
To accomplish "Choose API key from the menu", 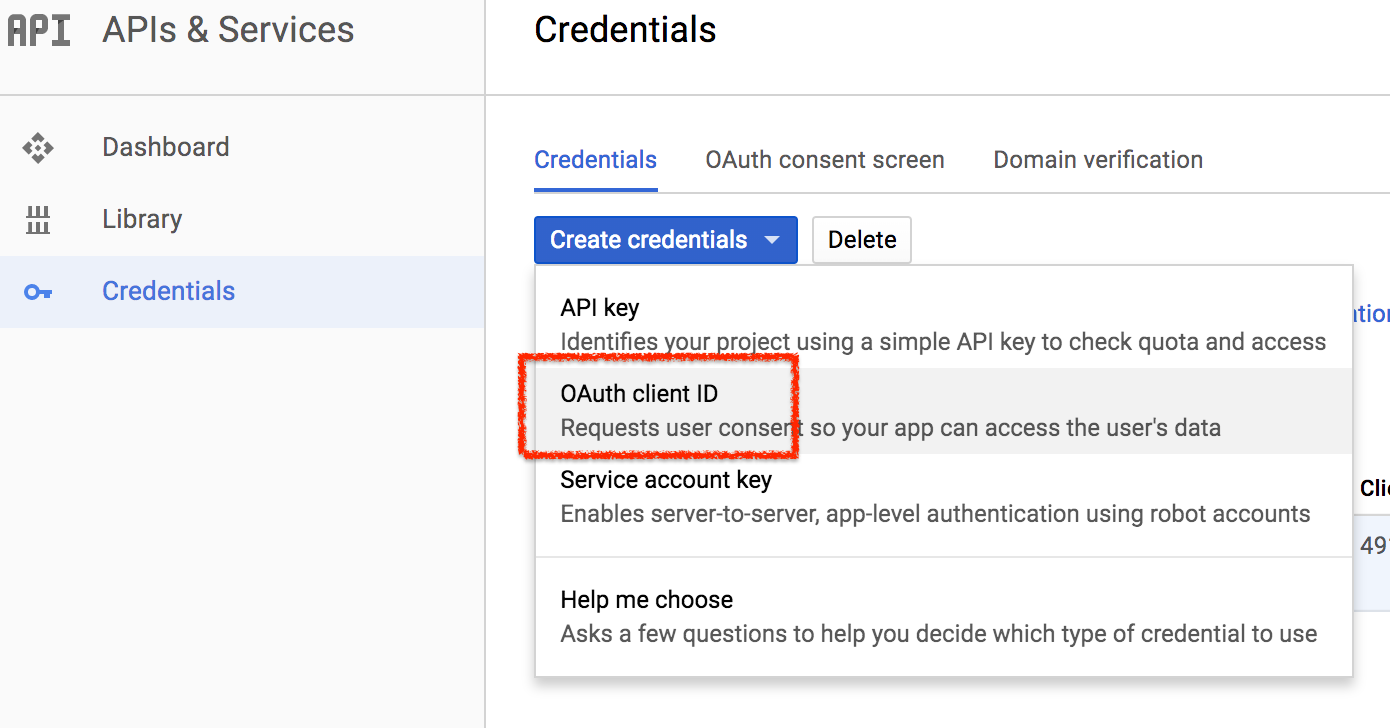I will (944, 324).
